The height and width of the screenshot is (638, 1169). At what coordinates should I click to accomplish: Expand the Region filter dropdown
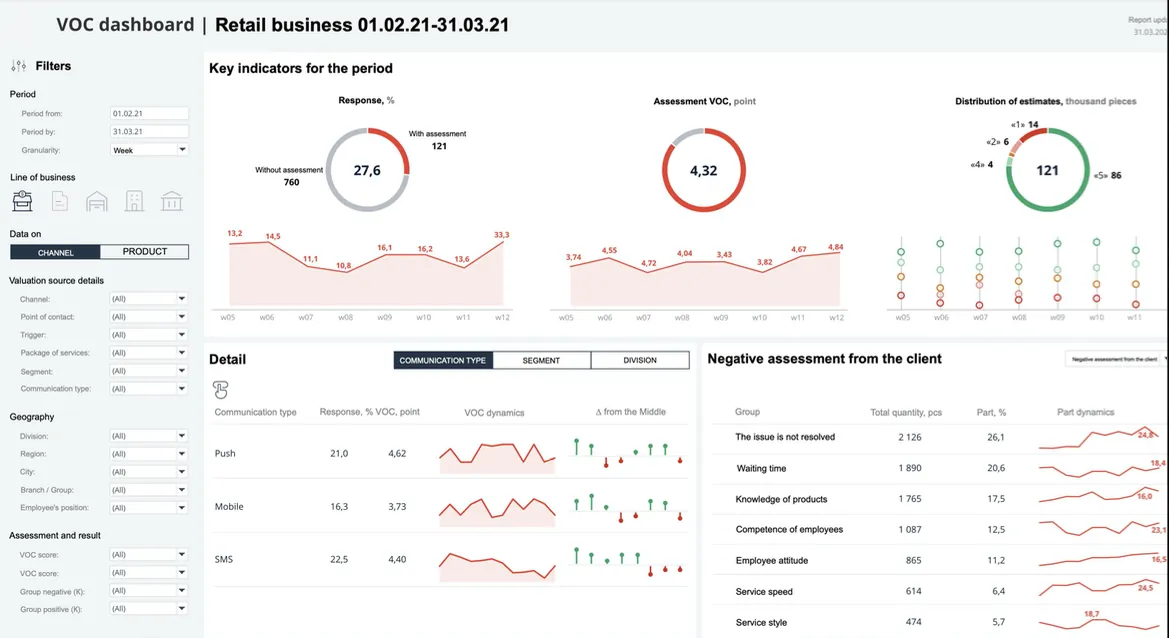(x=149, y=454)
